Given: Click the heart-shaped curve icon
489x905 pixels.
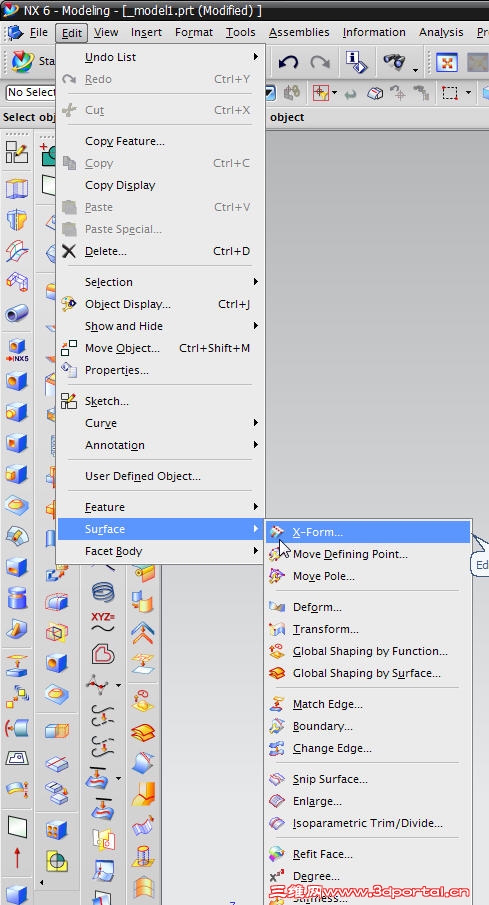Looking at the screenshot, I should pos(103,654).
